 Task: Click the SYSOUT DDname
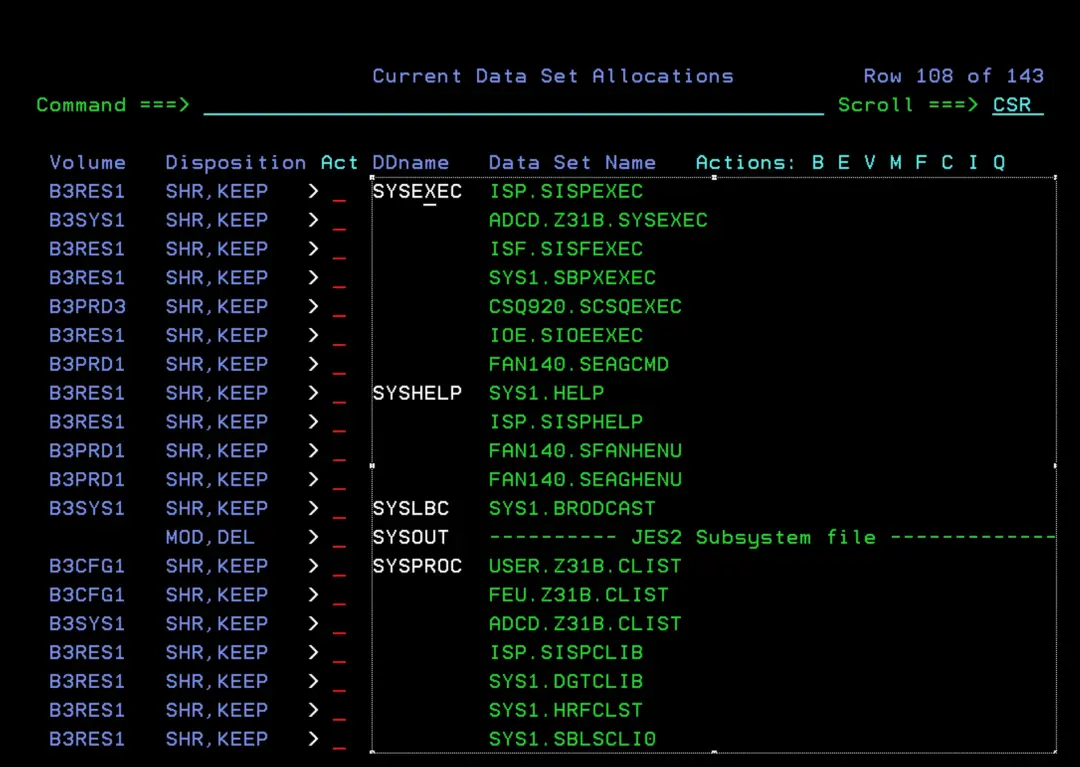click(x=411, y=537)
